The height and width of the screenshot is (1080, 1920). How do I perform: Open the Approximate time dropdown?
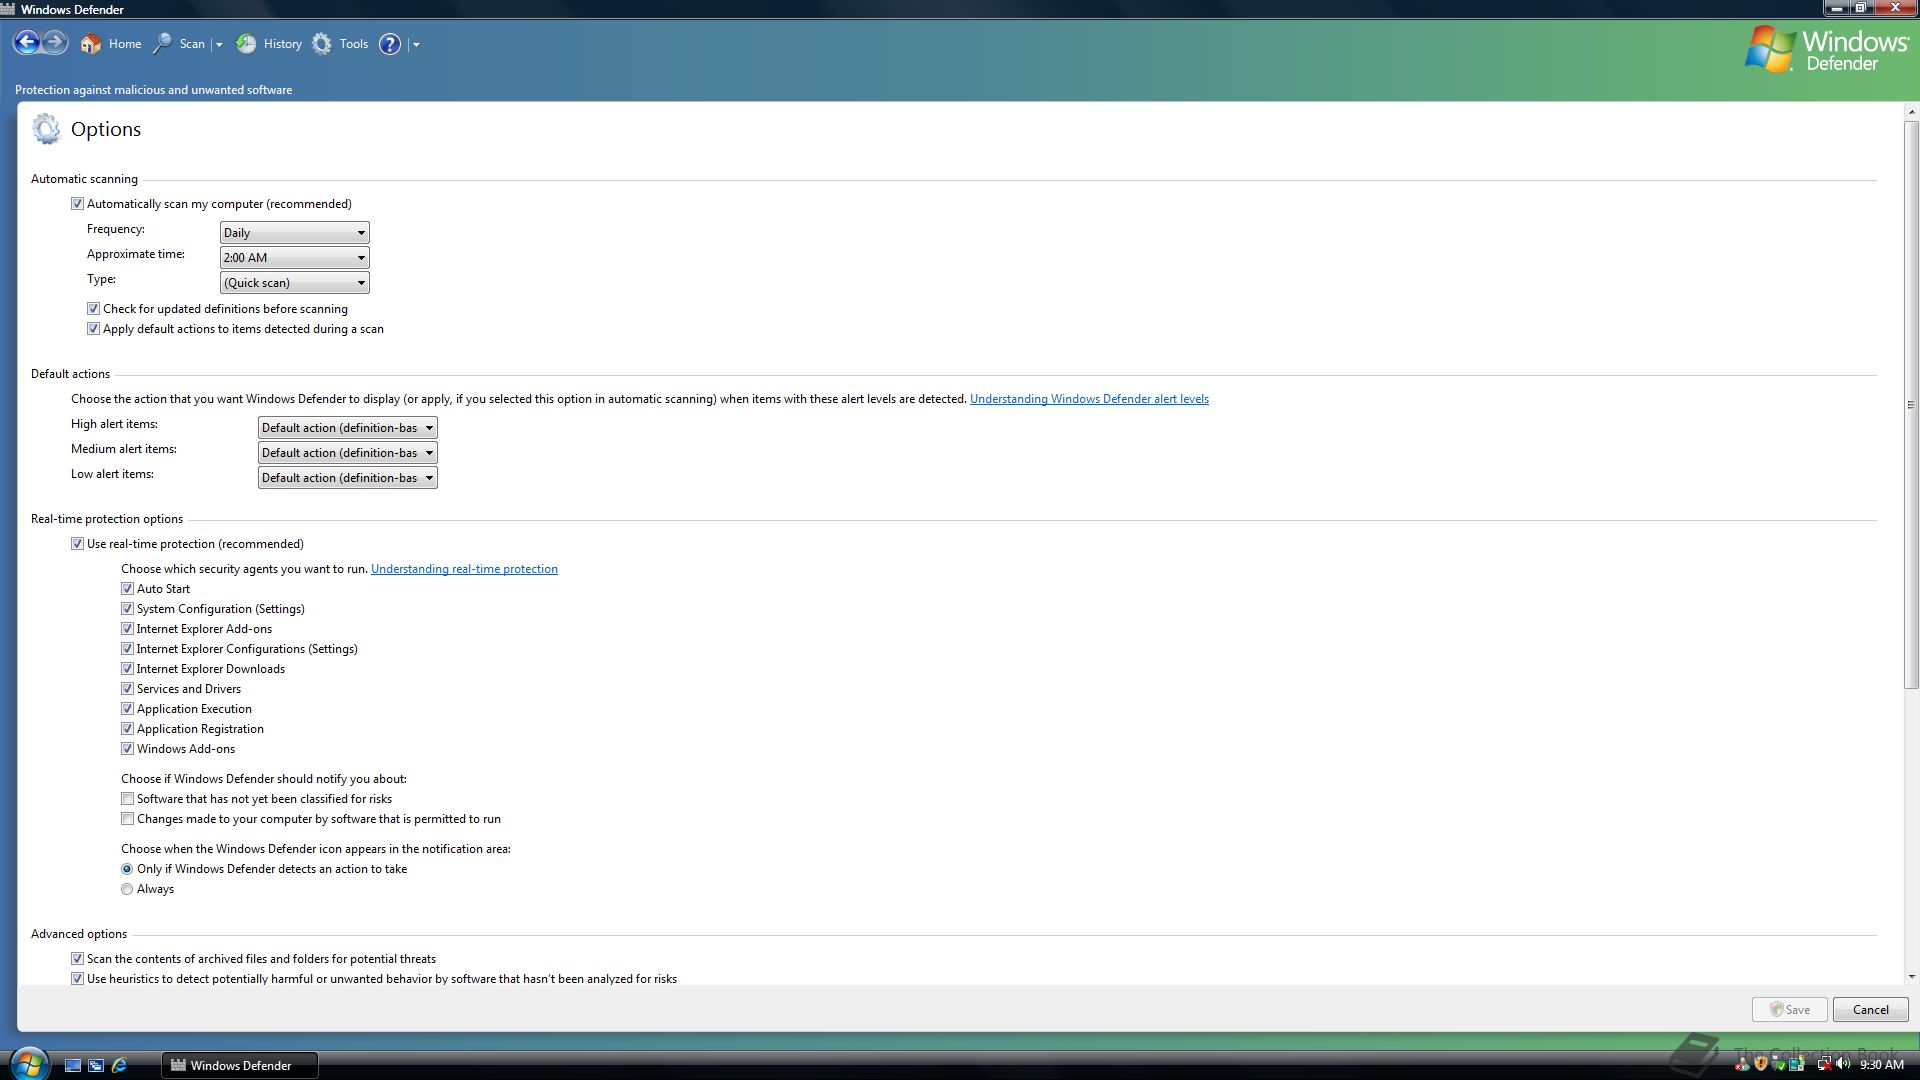coord(294,258)
